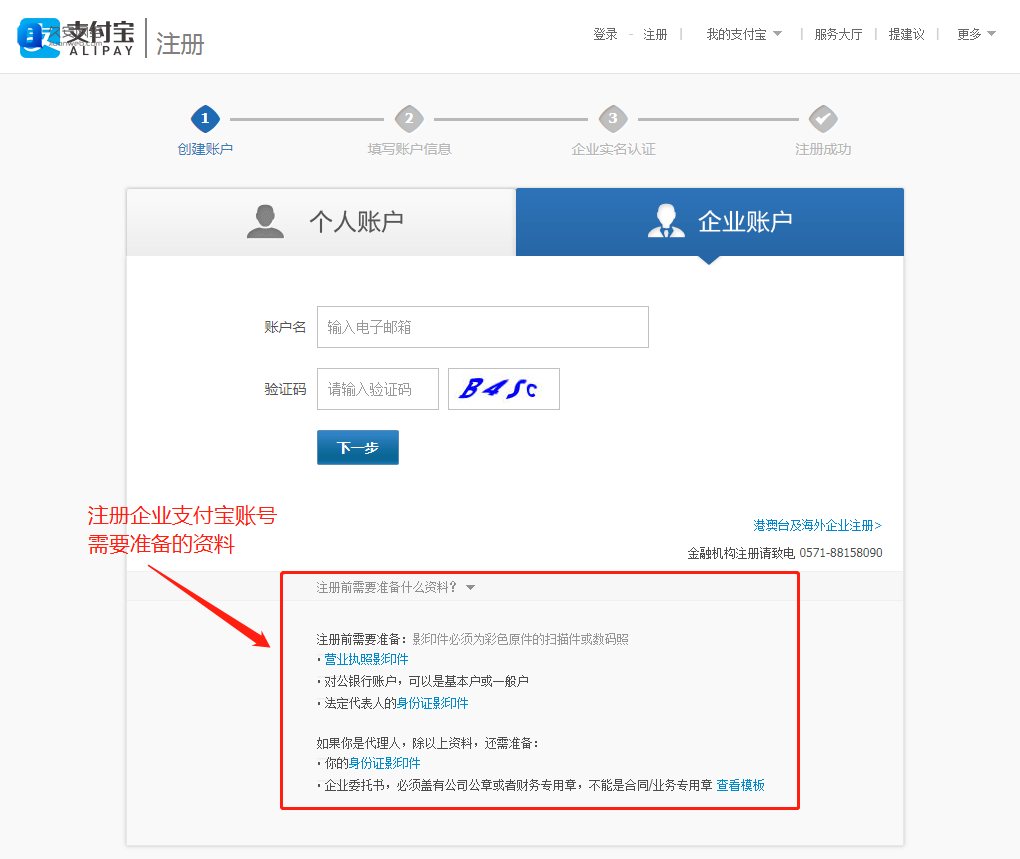Click the 下一步 button
Screen dimensions: 1020x859
[358, 447]
